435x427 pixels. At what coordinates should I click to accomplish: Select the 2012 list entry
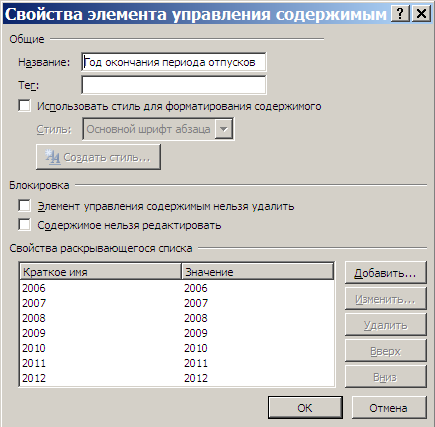177,378
